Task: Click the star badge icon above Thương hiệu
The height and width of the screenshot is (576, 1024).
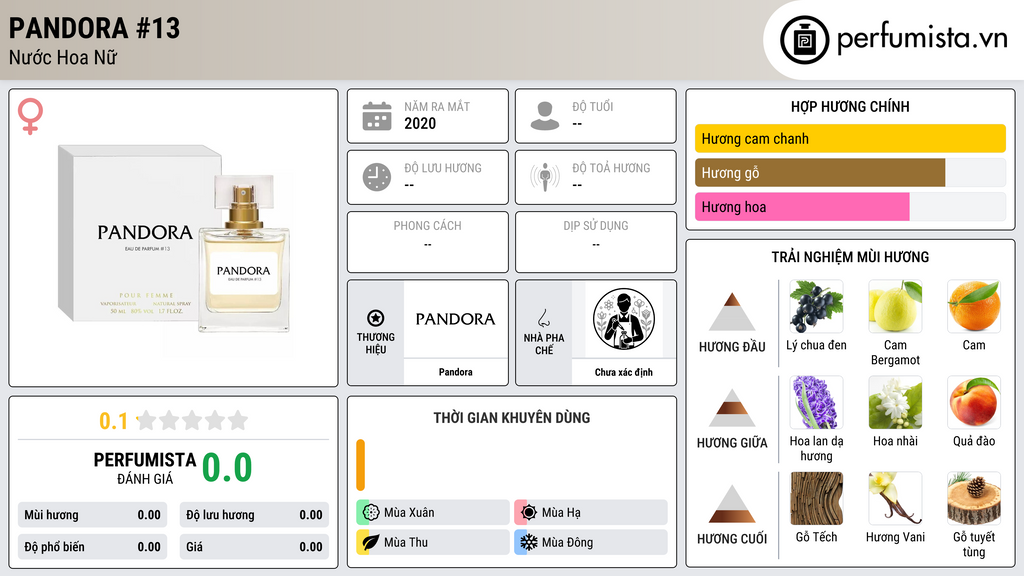Action: [376, 318]
